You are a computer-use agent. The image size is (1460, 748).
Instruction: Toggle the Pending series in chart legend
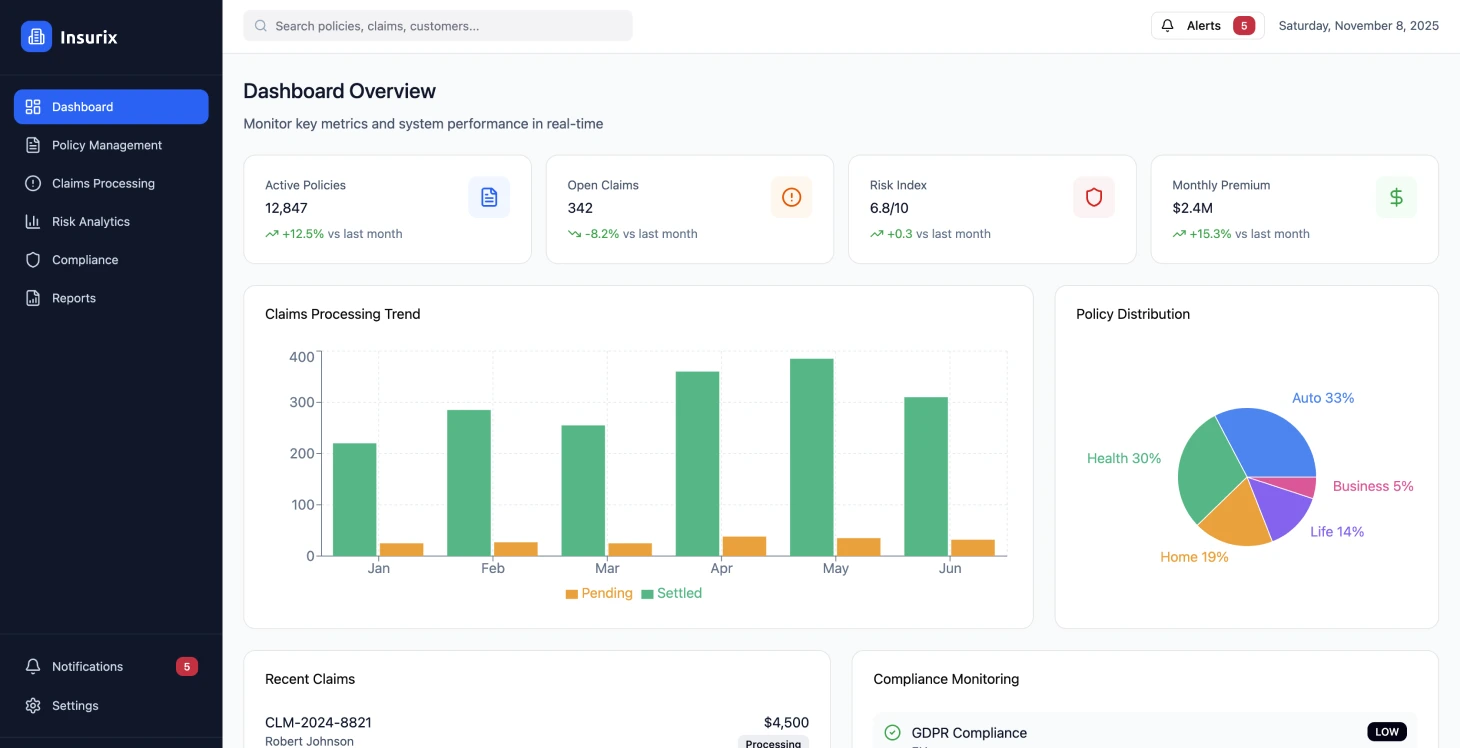(599, 593)
